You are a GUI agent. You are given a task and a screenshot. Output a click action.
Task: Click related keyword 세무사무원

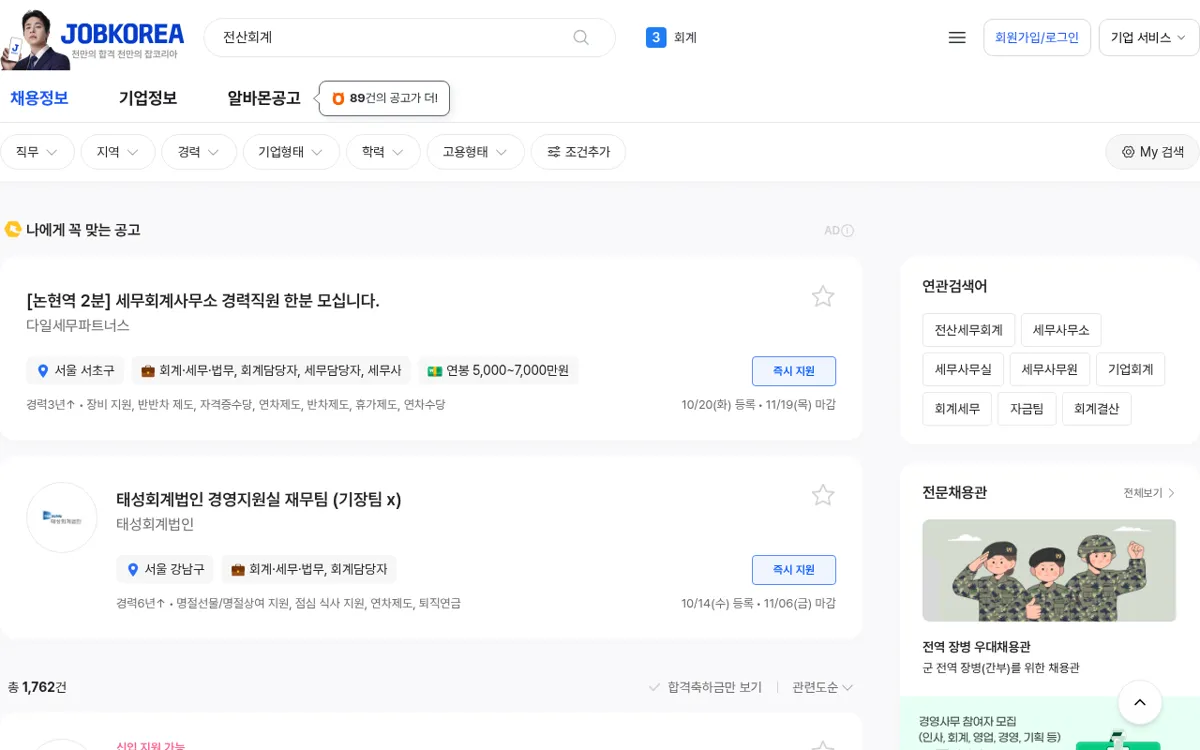1050,369
